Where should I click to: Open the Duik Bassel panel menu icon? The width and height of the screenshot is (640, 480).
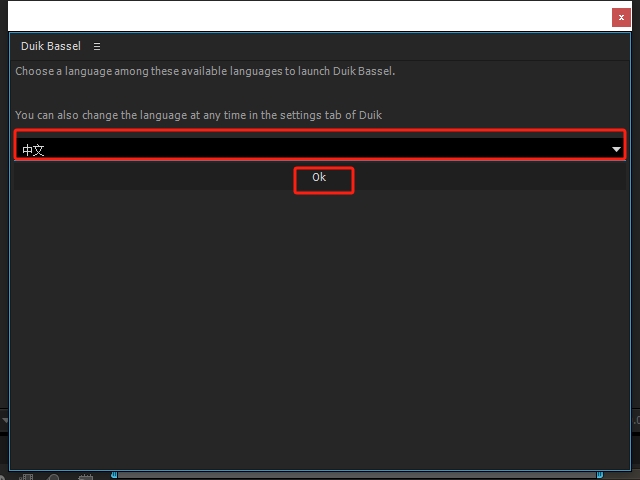click(x=97, y=47)
